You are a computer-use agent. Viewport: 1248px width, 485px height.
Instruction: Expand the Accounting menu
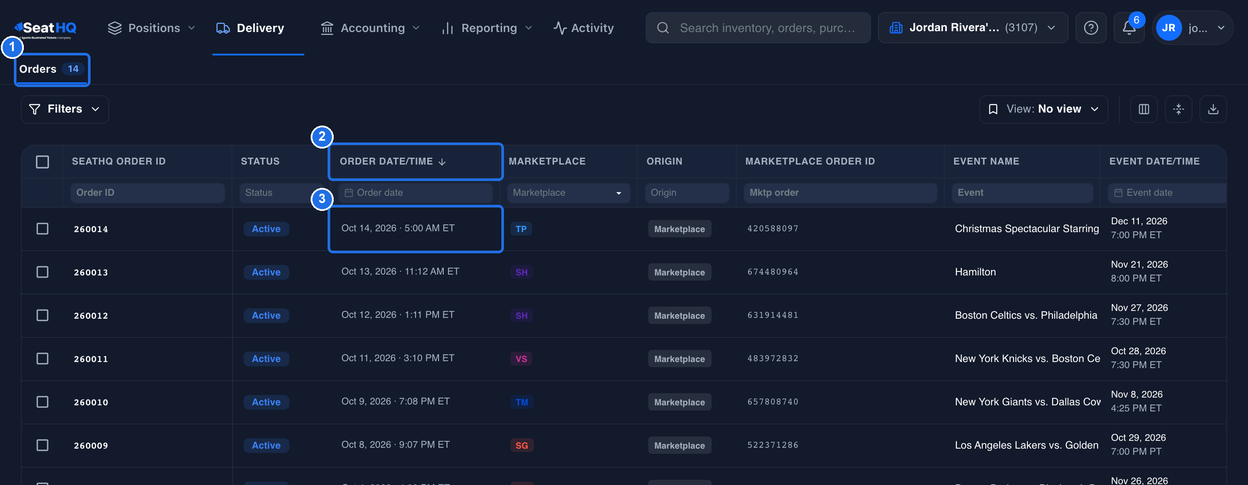point(370,28)
